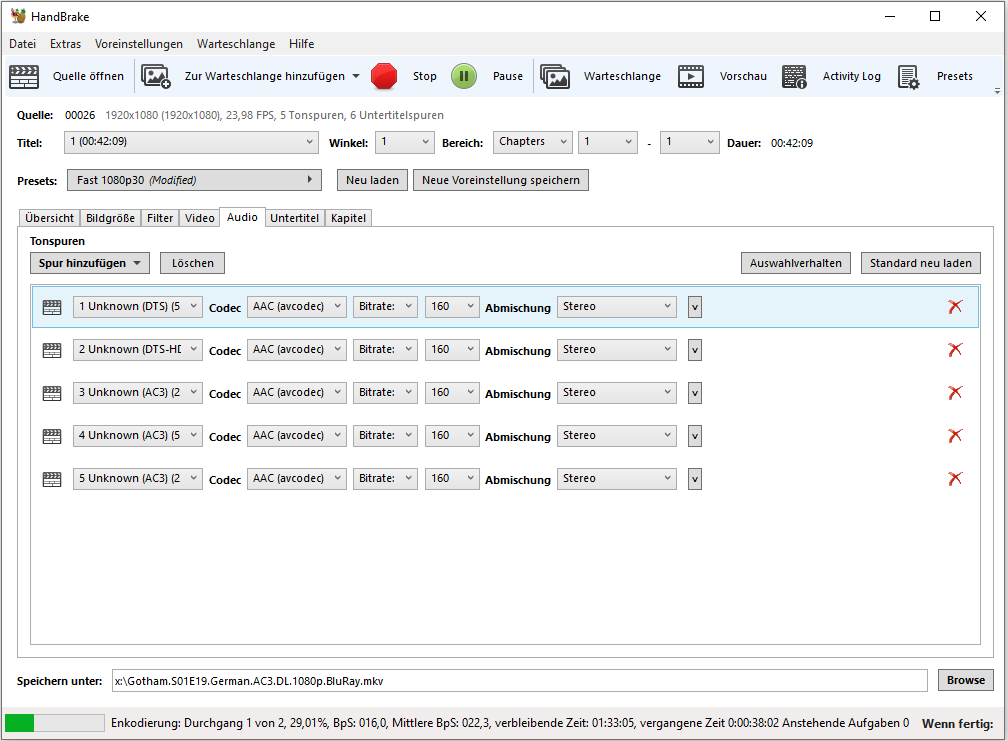
Task: Open the start chapter dropdown
Action: click(608, 142)
